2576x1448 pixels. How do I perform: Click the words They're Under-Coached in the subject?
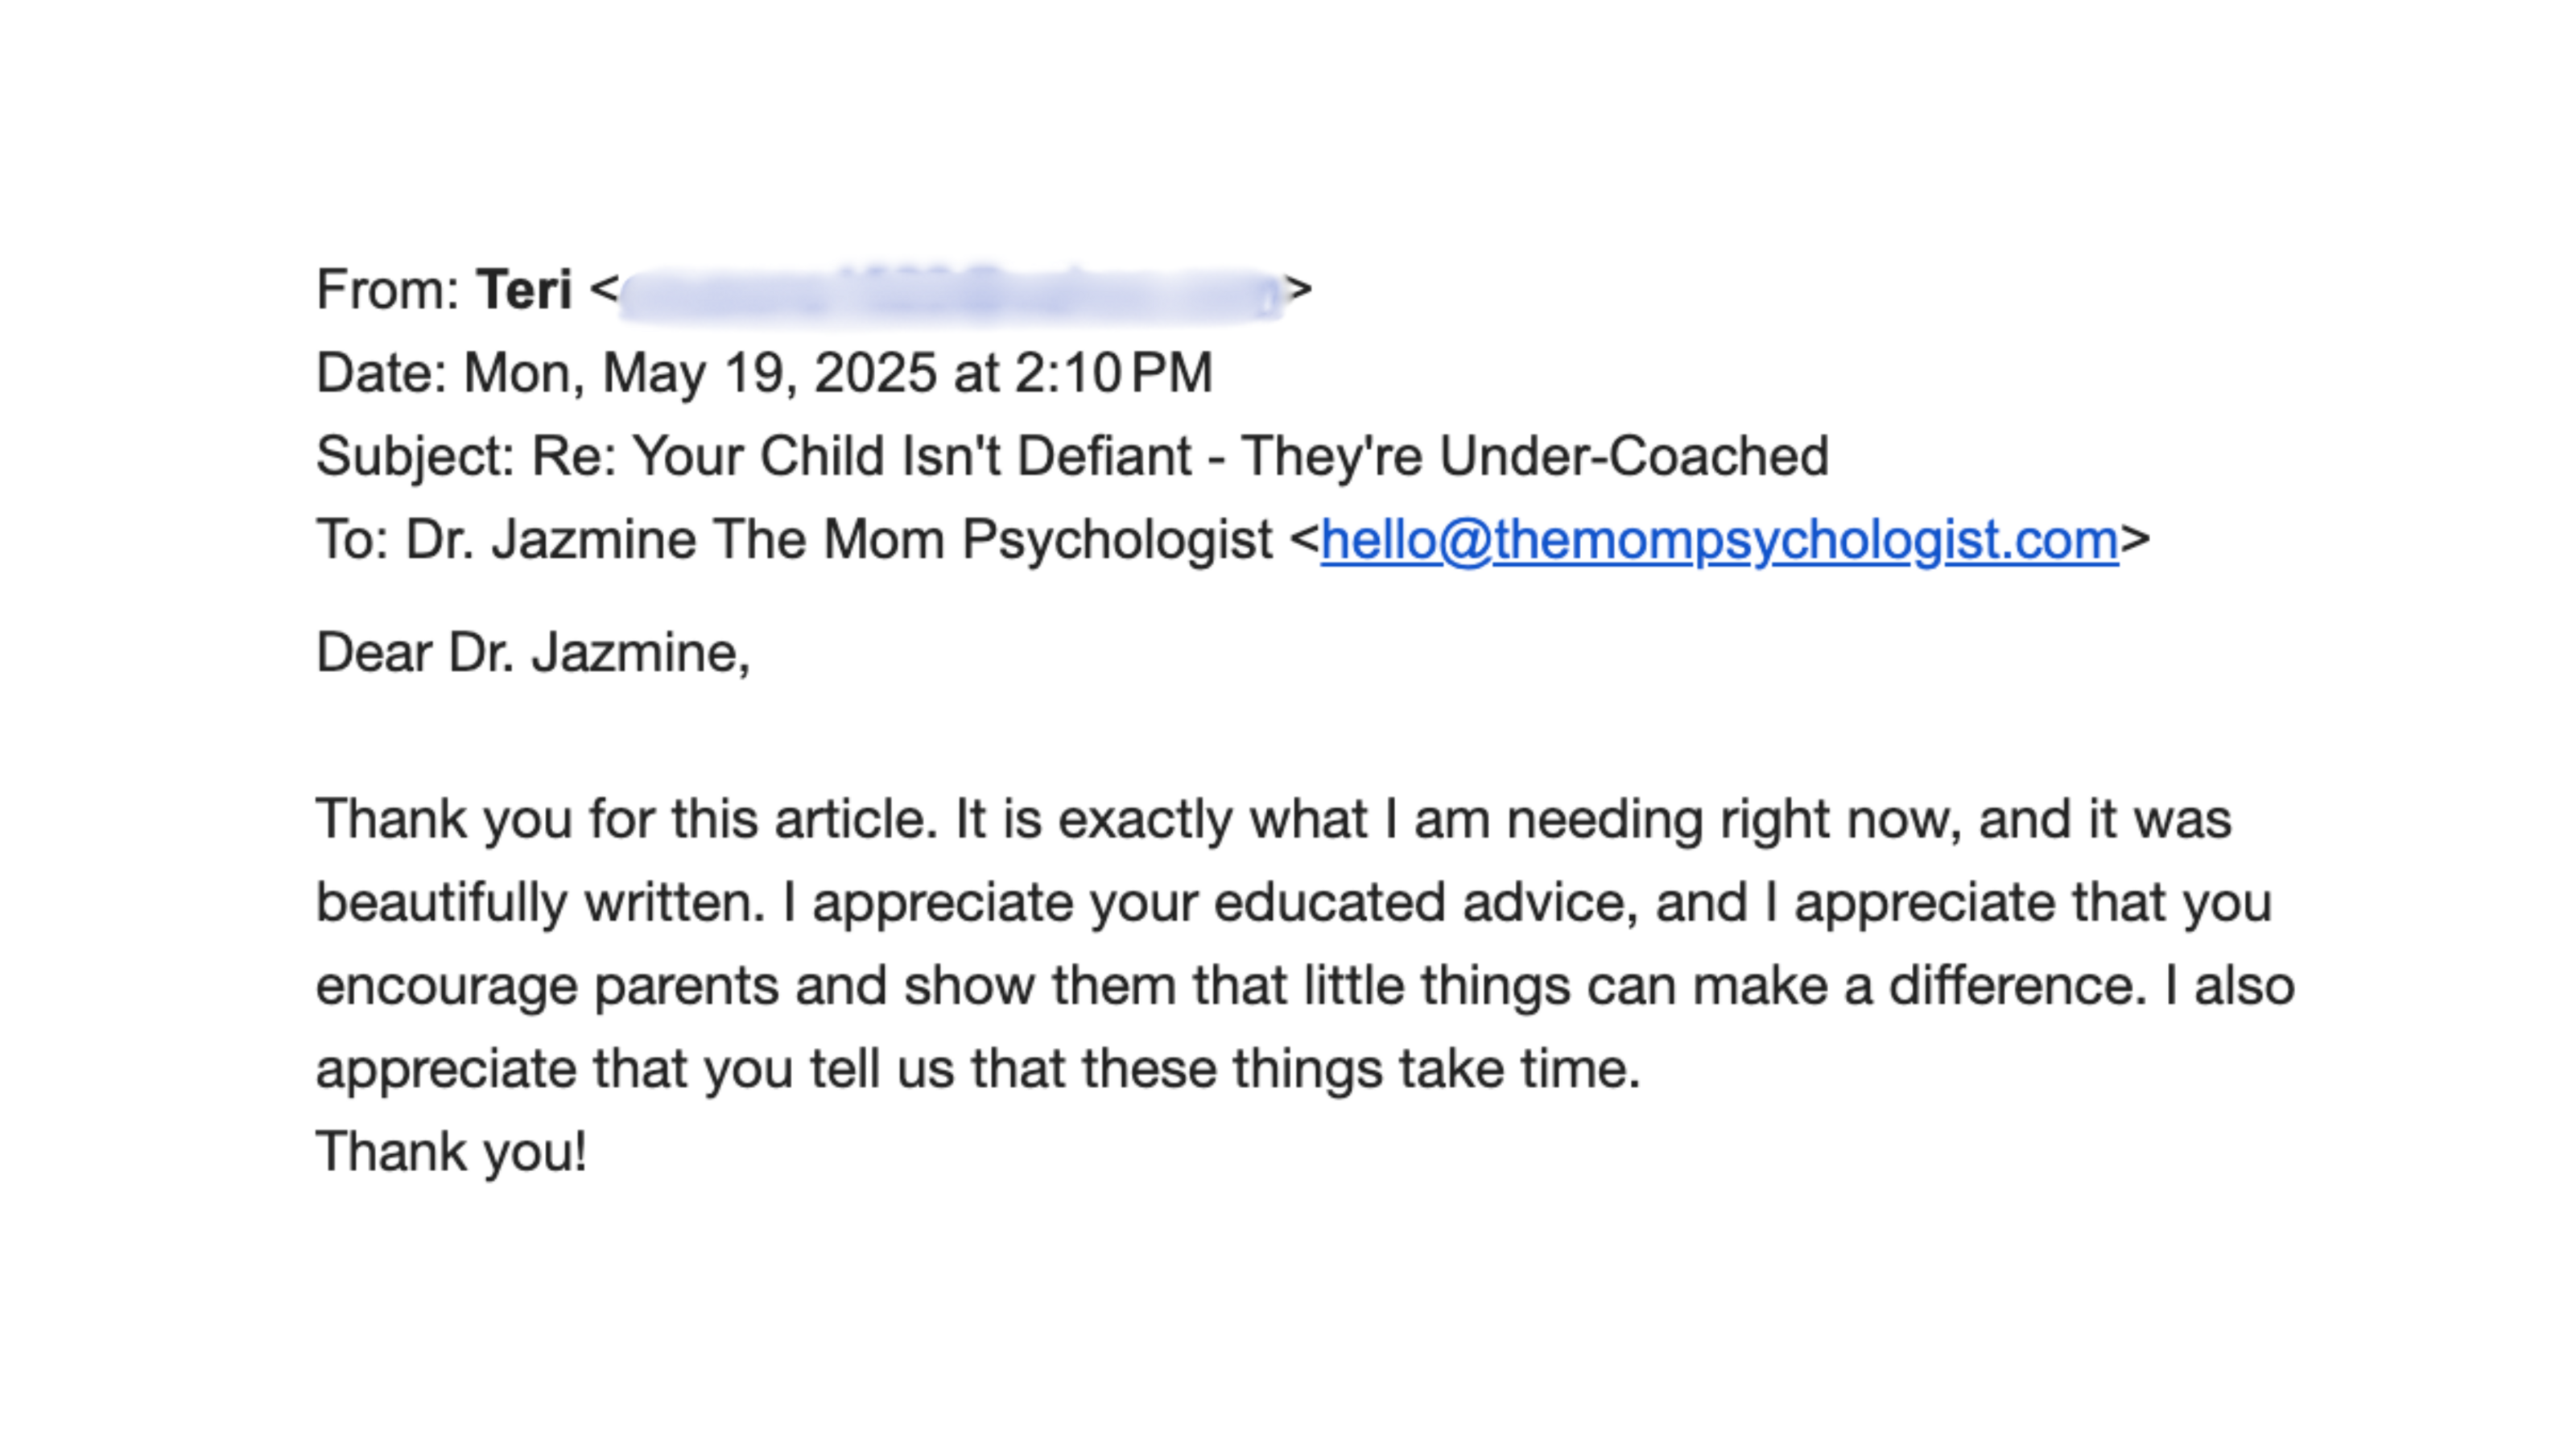pyautogui.click(x=1534, y=457)
